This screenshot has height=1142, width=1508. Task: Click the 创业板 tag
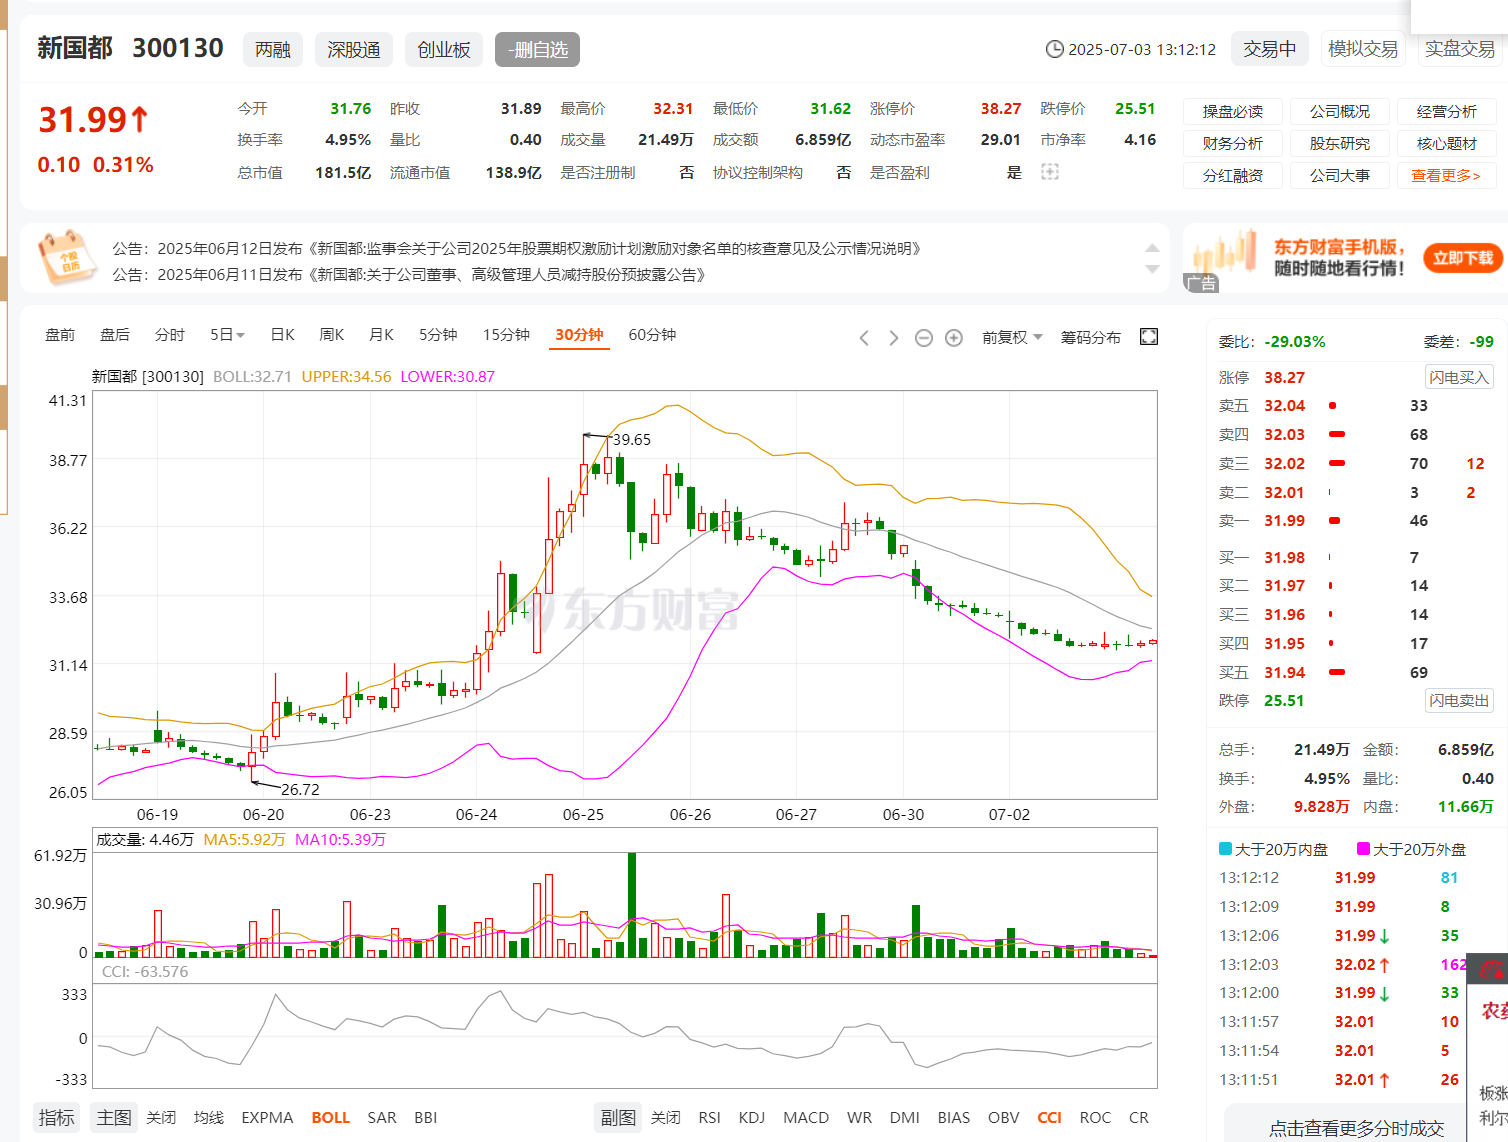tap(444, 50)
